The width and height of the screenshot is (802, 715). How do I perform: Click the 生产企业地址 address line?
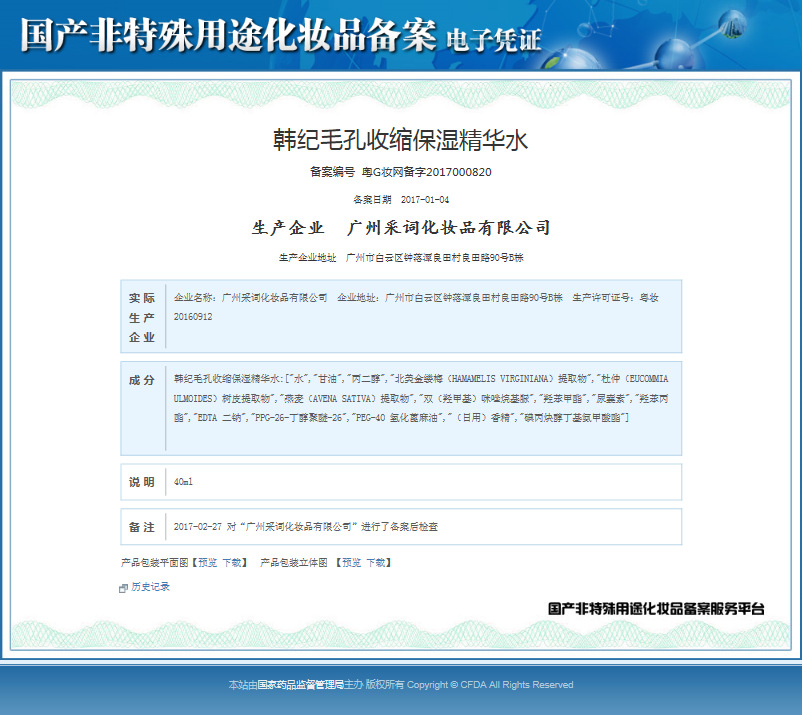point(401,257)
